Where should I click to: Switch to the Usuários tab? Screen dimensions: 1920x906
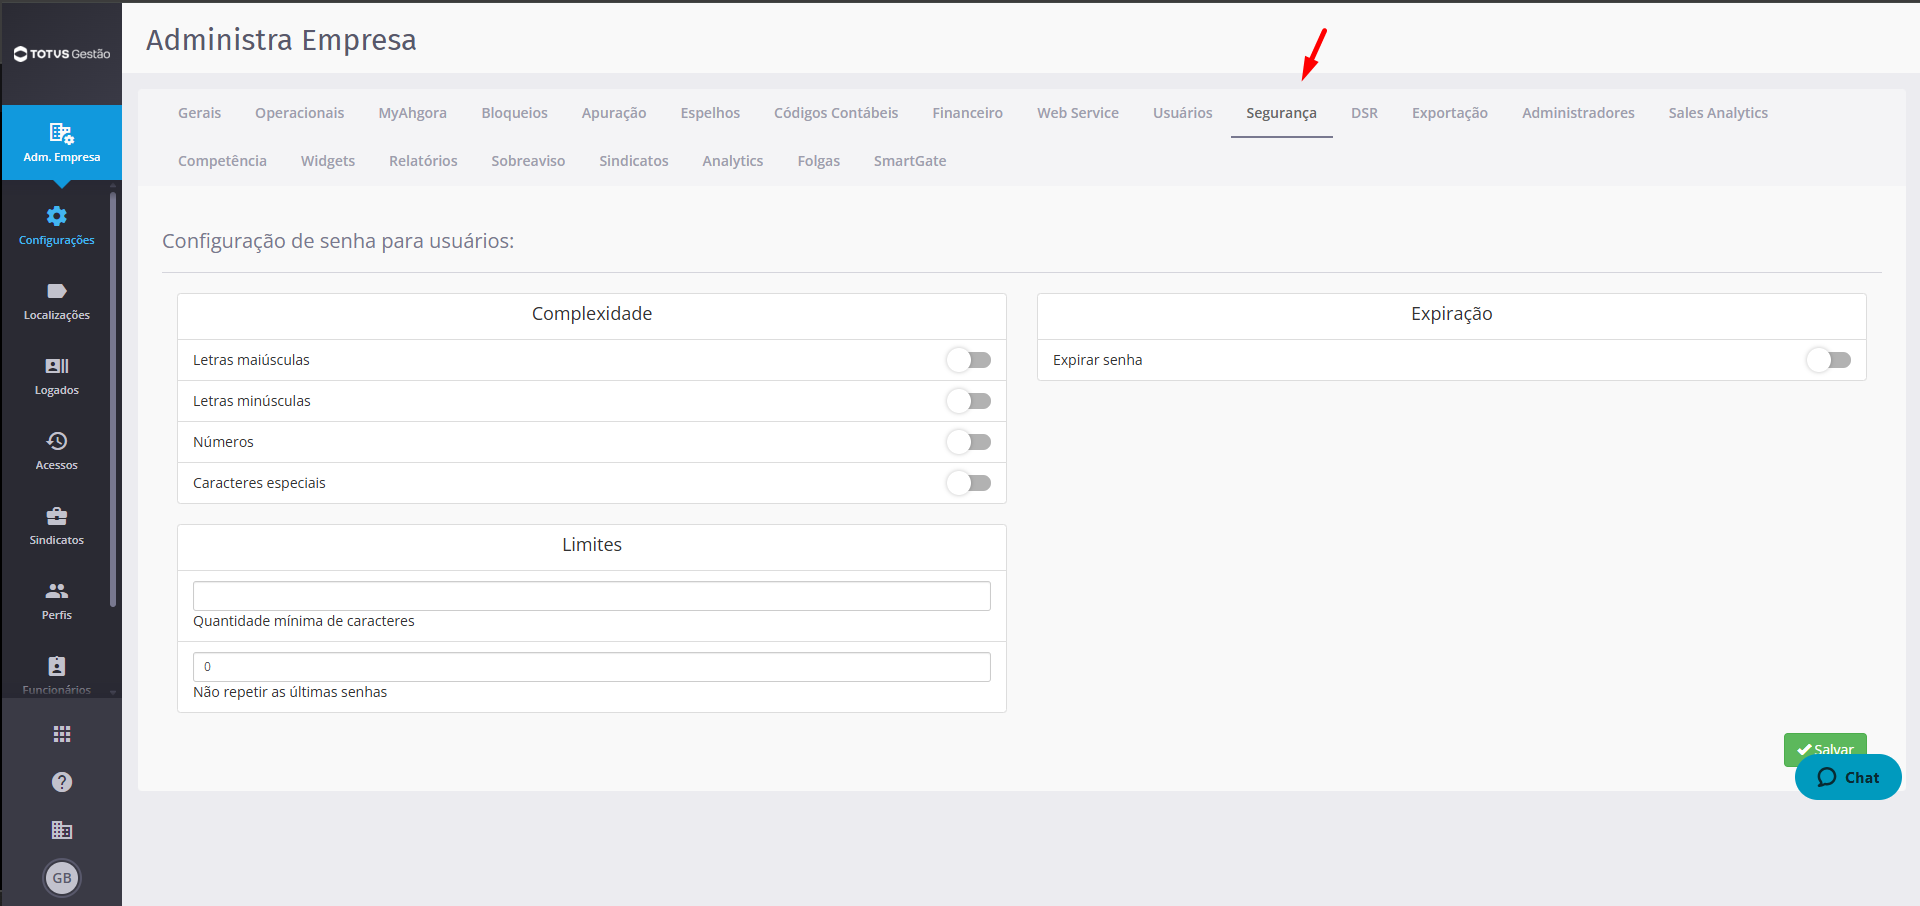1182,113
